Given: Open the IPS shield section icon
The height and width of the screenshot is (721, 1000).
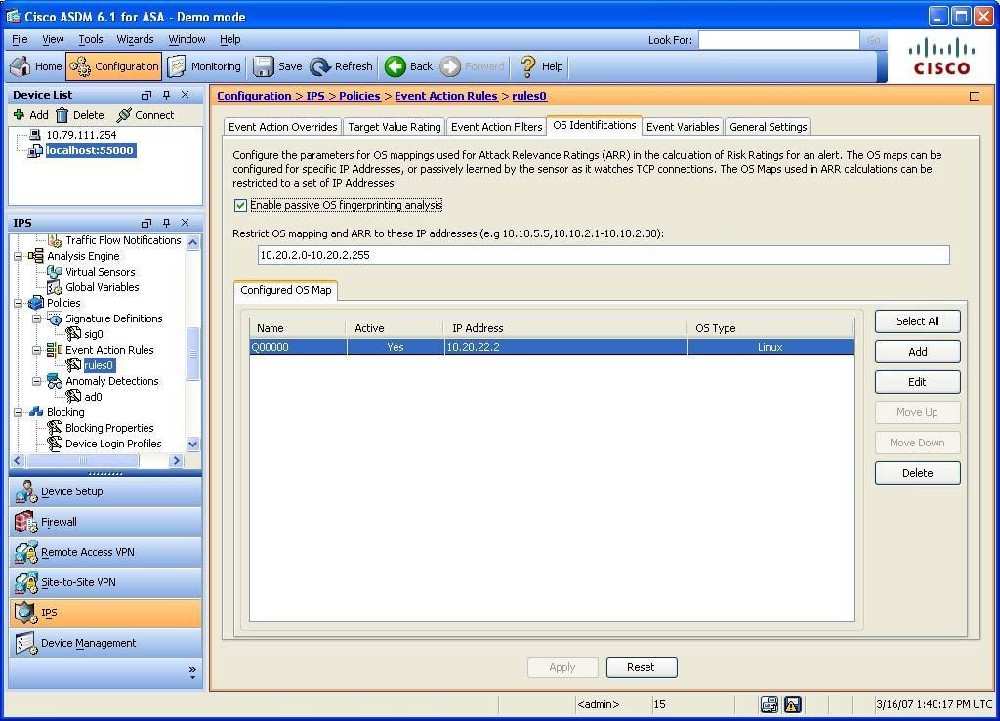Looking at the screenshot, I should pos(26,613).
